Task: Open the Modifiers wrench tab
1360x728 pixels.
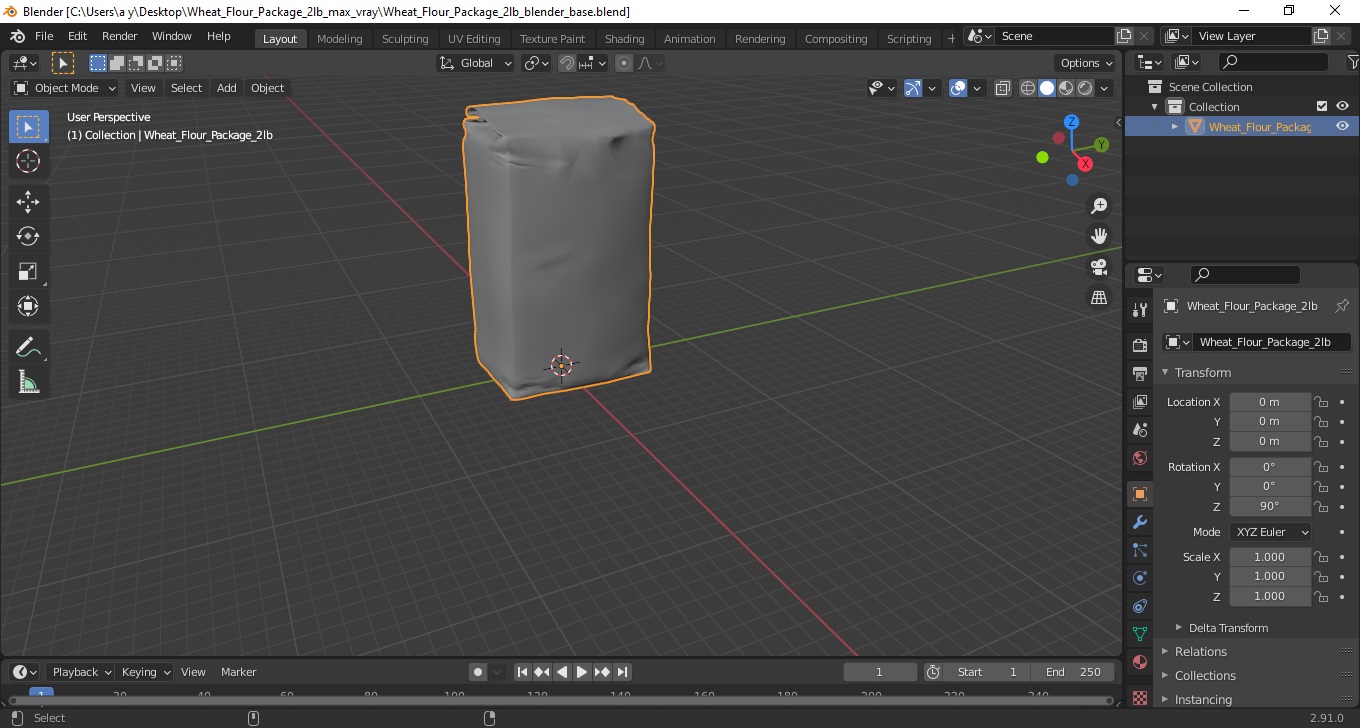Action: click(1140, 522)
